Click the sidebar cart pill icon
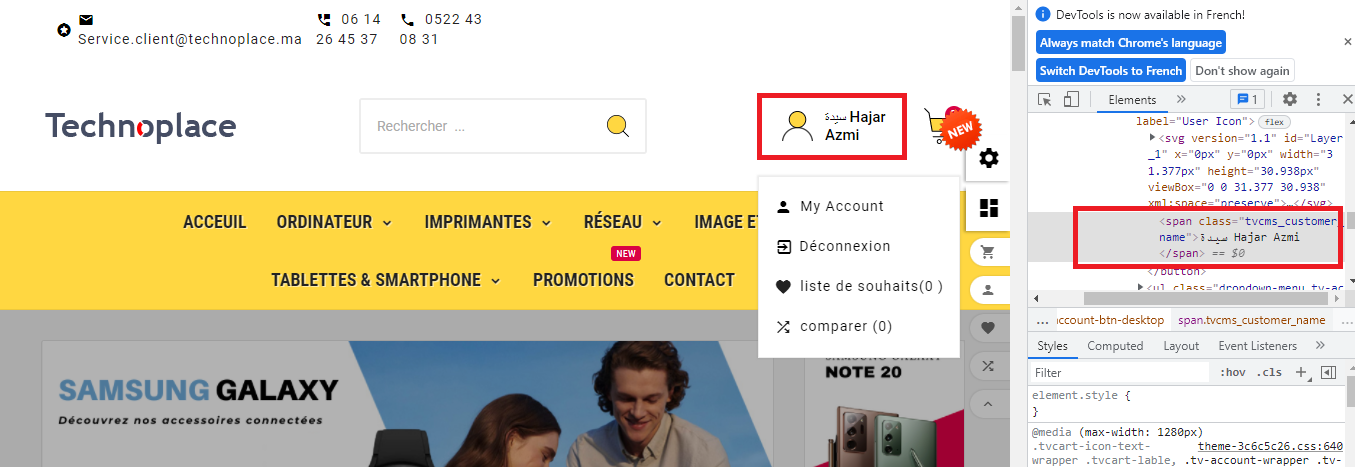This screenshot has height=467, width=1355. coord(988,252)
